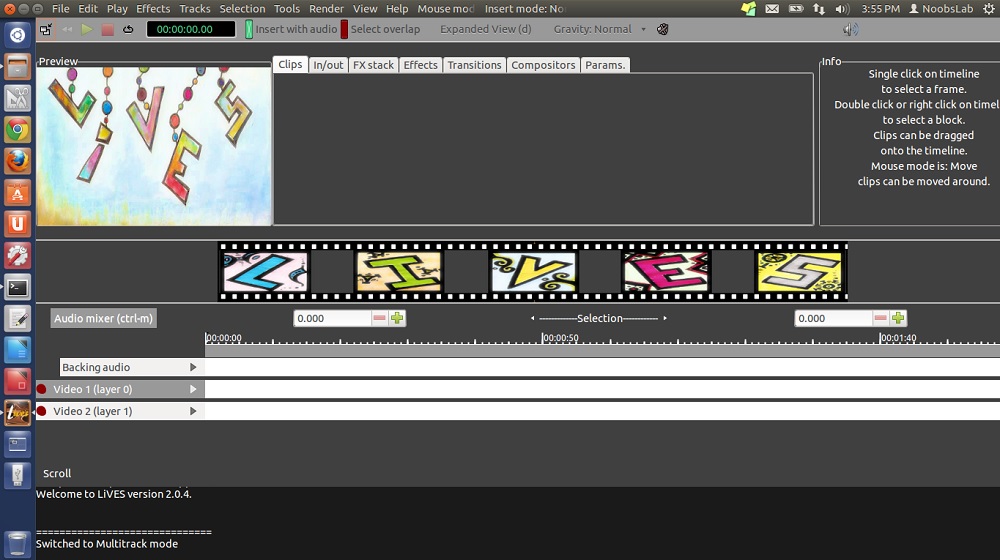Open the Edit menu
Image resolution: width=1000 pixels, height=560 pixels.
click(x=88, y=9)
